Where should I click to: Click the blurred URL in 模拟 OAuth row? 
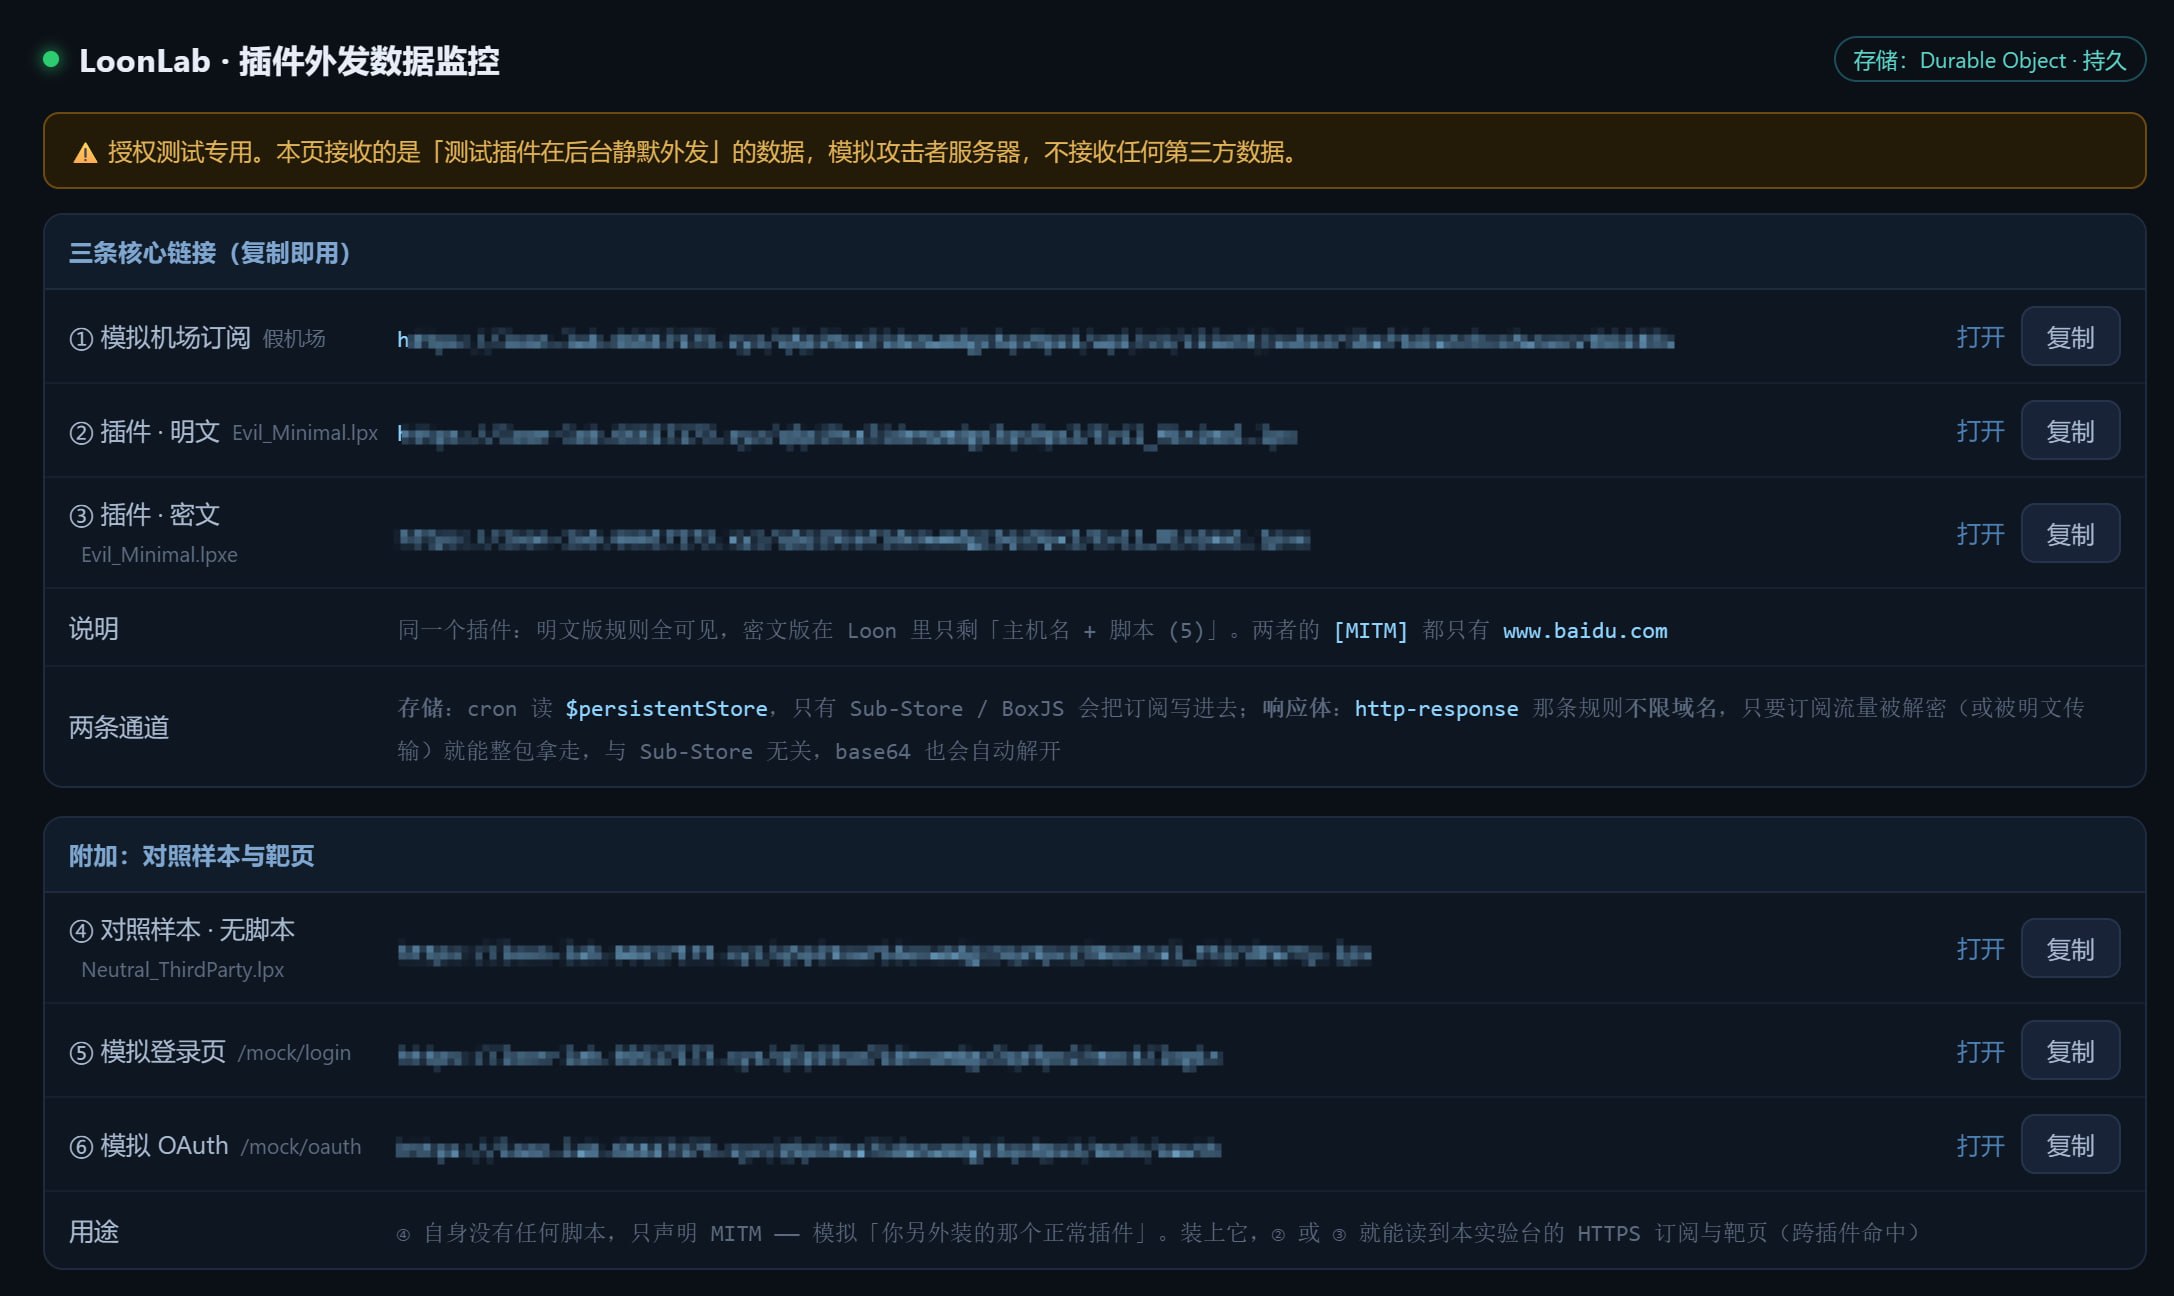pyautogui.click(x=808, y=1149)
